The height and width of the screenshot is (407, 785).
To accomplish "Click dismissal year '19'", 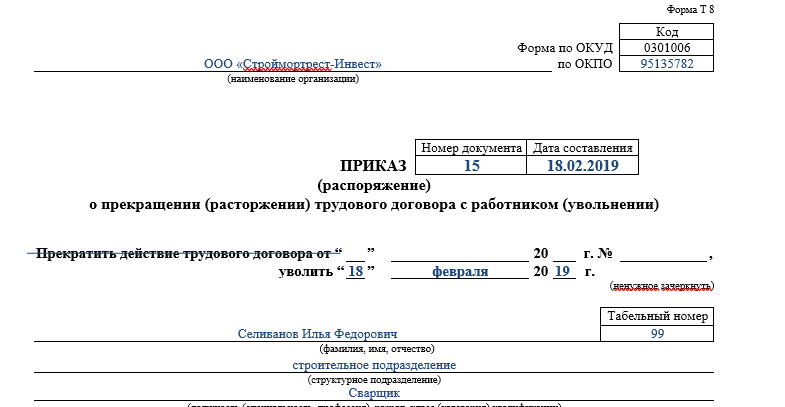I will (563, 271).
